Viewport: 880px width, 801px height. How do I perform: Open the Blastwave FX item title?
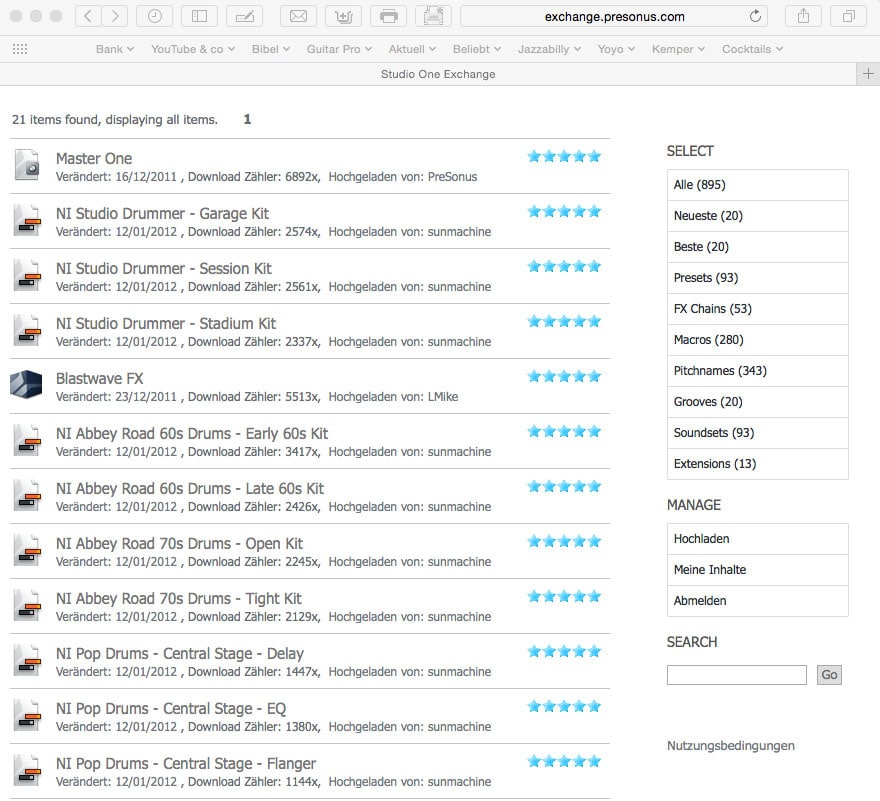pos(99,378)
